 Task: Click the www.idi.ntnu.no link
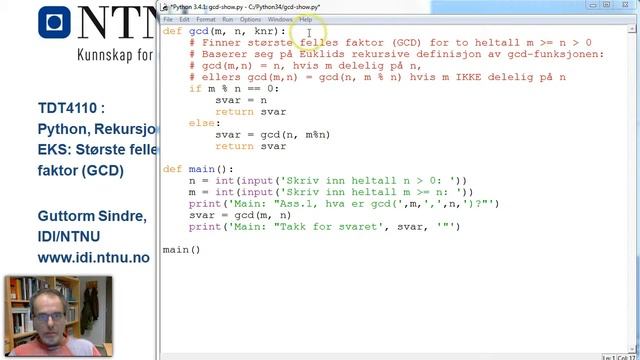tap(93, 258)
